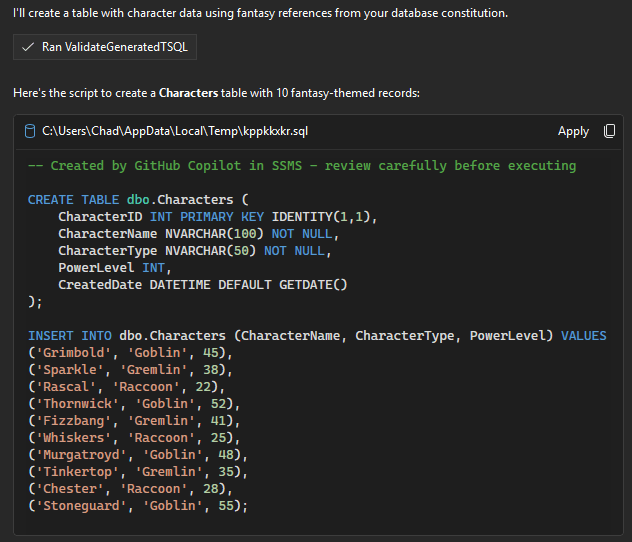The width and height of the screenshot is (632, 542).
Task: Click the 'Murgatroyd' Goblin values row
Action: pos(138,455)
